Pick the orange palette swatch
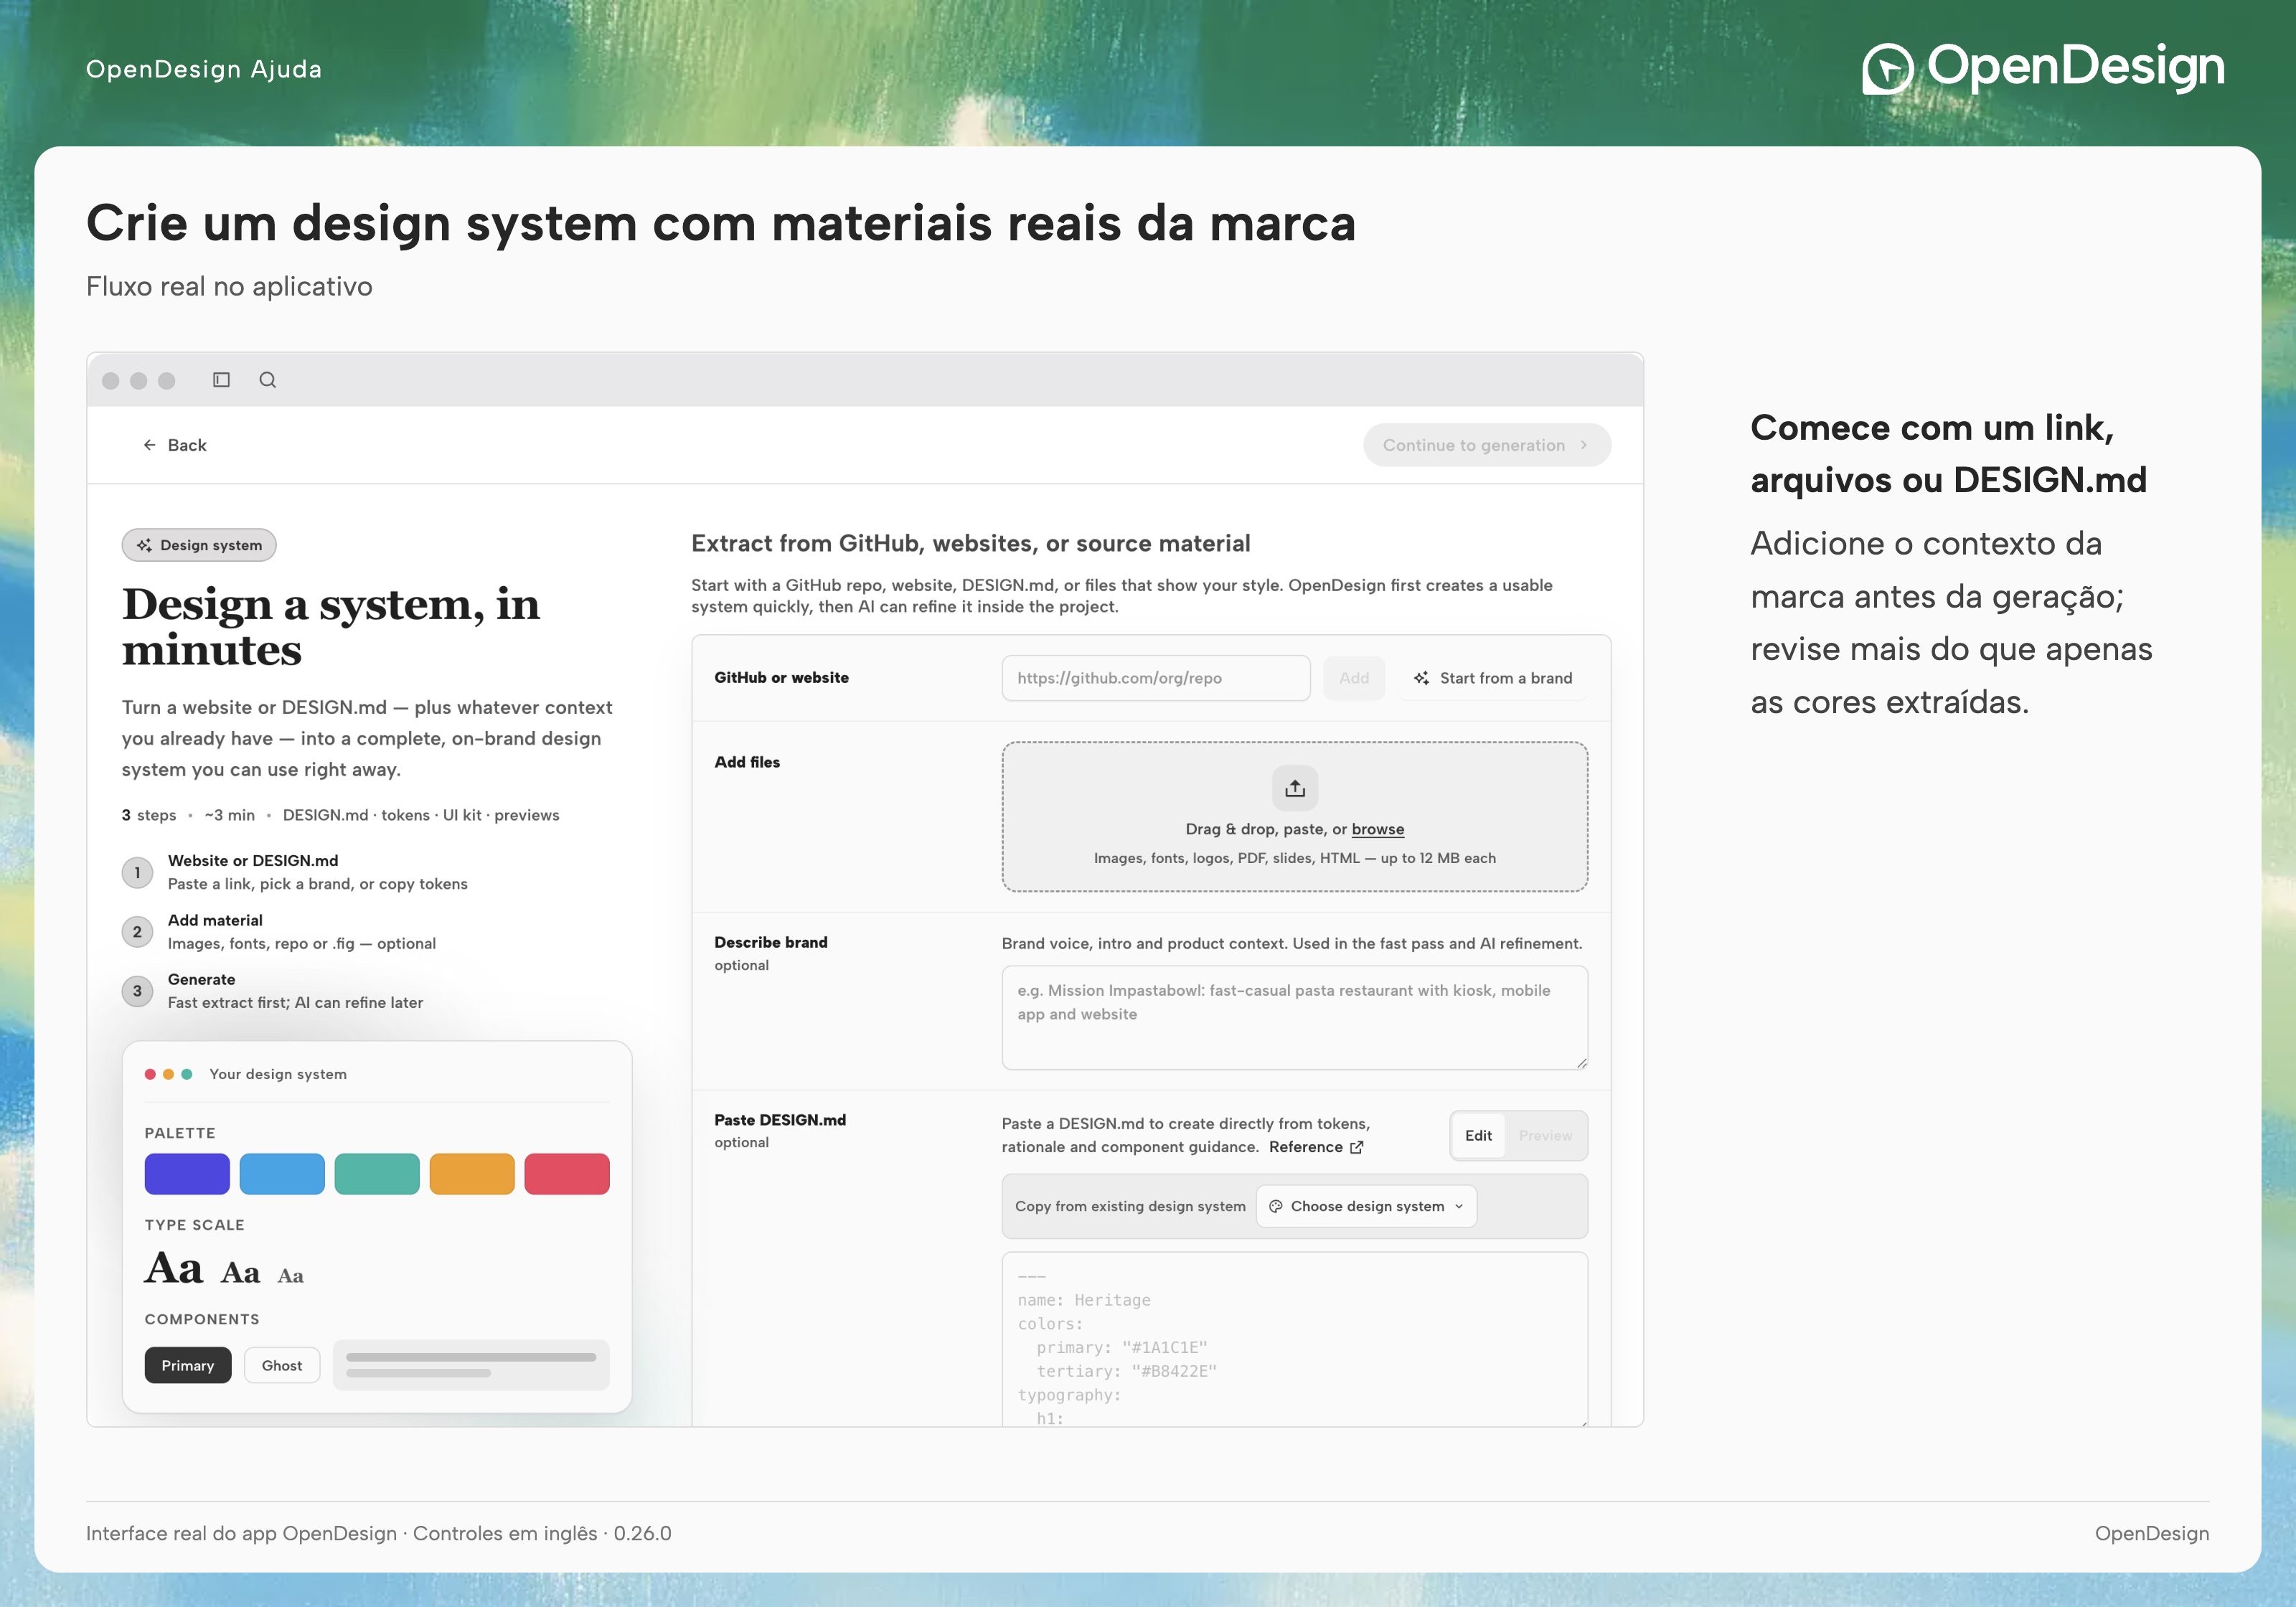The width and height of the screenshot is (2296, 1607). click(x=472, y=1174)
